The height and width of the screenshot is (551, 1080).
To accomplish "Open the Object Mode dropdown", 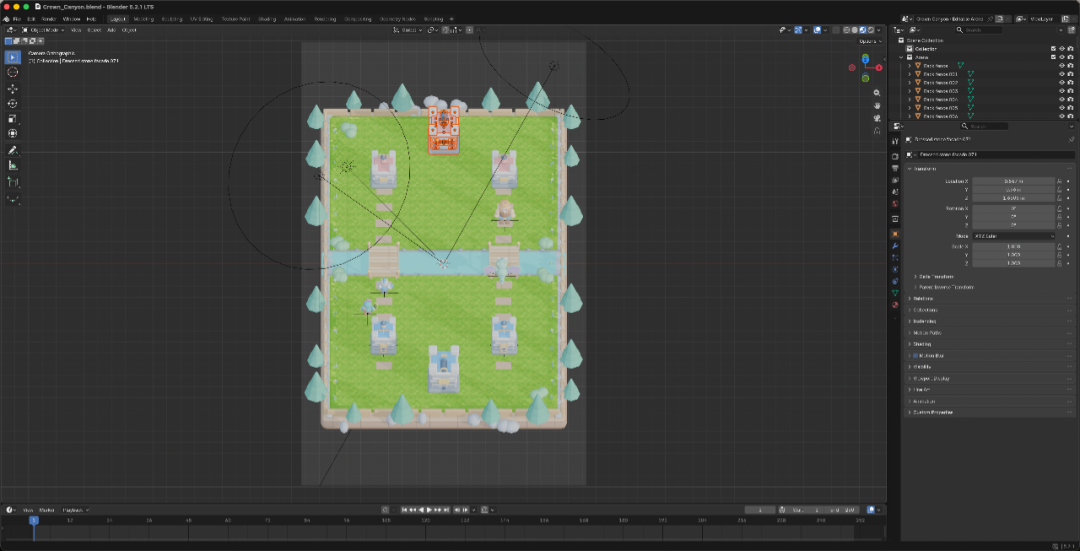I will tap(43, 30).
